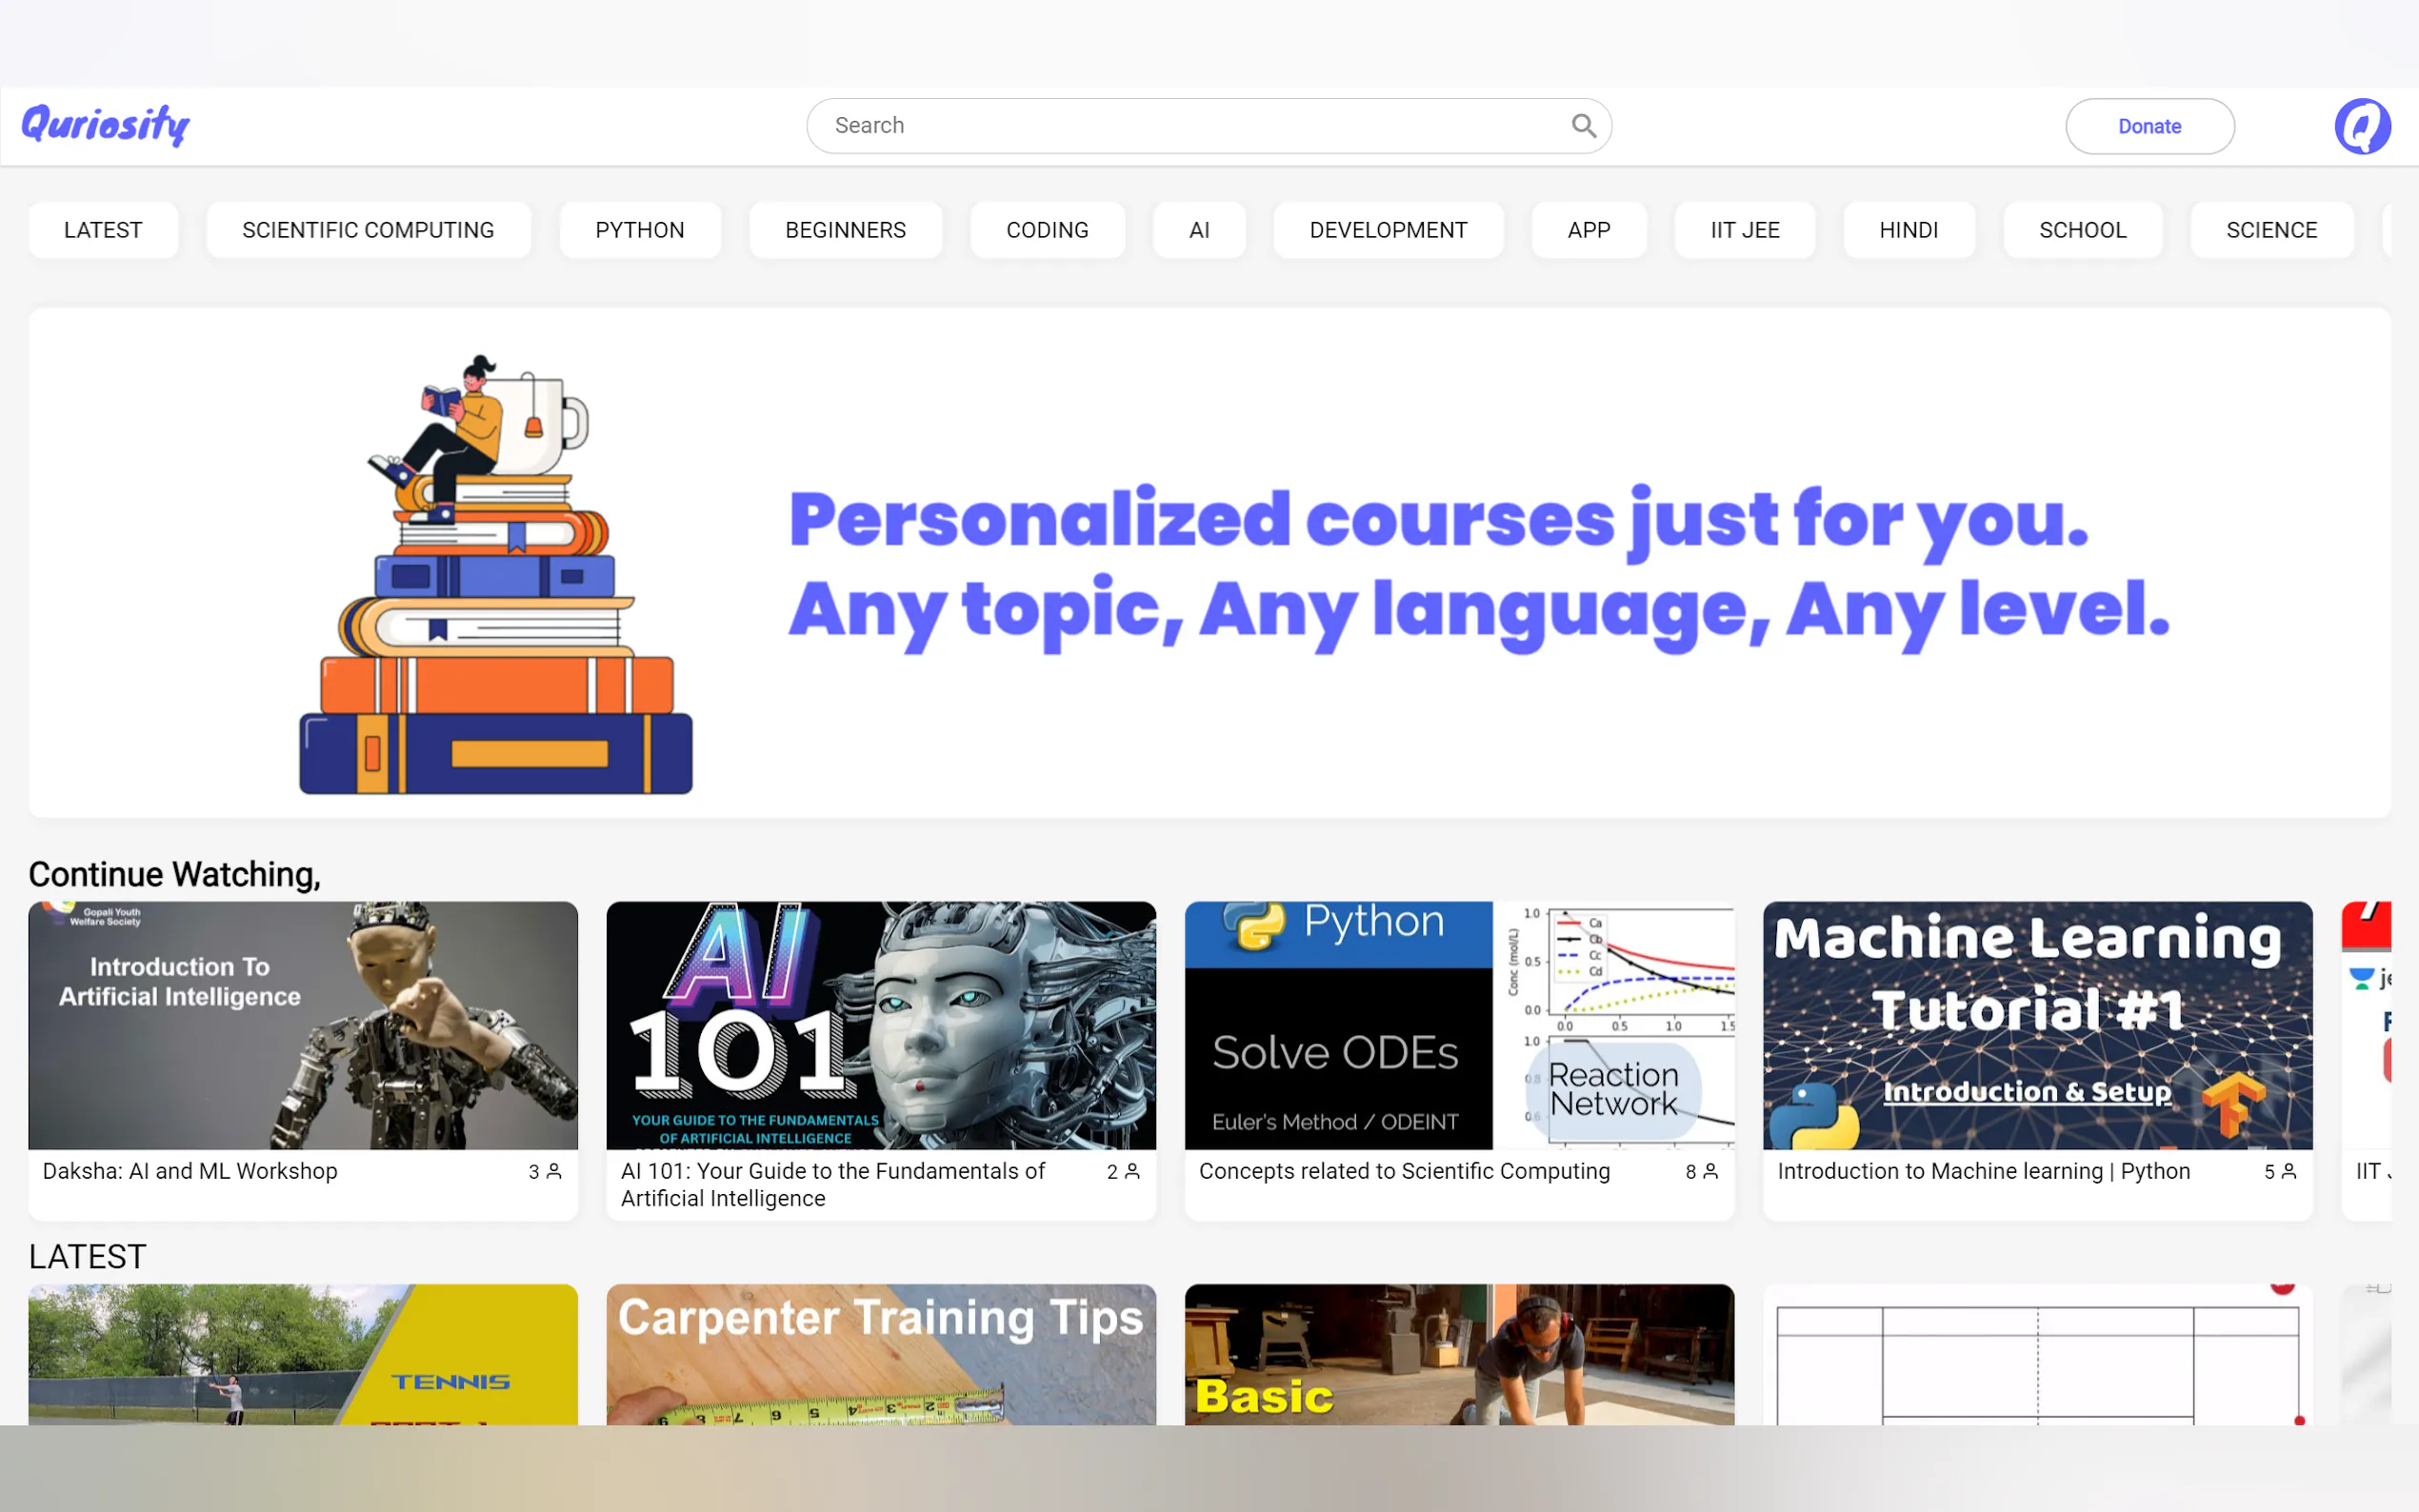The image size is (2419, 1512).
Task: Click learner count icon on AI 101 course
Action: pos(1132,1171)
